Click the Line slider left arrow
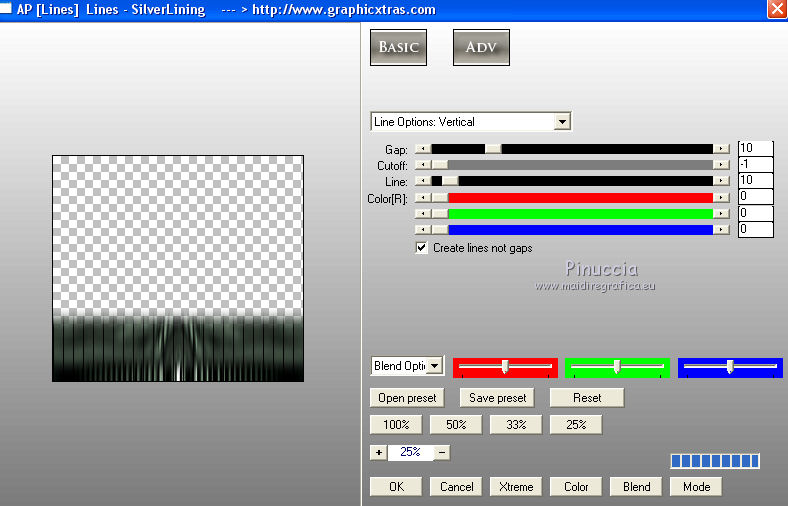The image size is (788, 506). (x=423, y=181)
